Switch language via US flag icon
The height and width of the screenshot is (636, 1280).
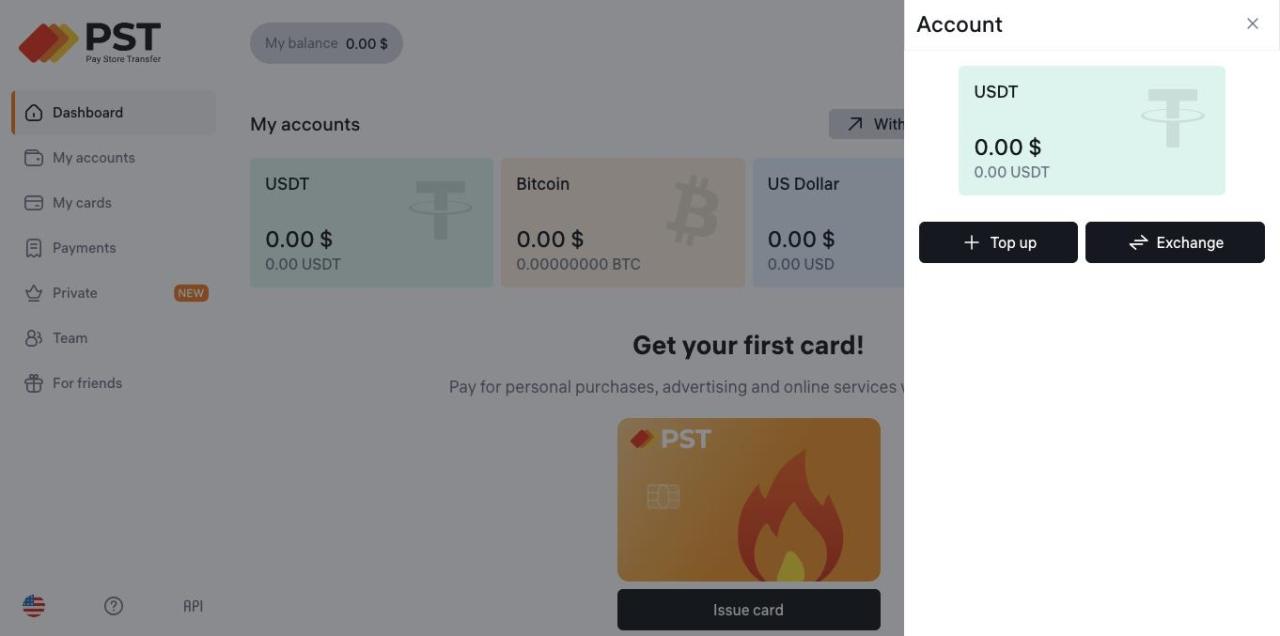(x=34, y=606)
